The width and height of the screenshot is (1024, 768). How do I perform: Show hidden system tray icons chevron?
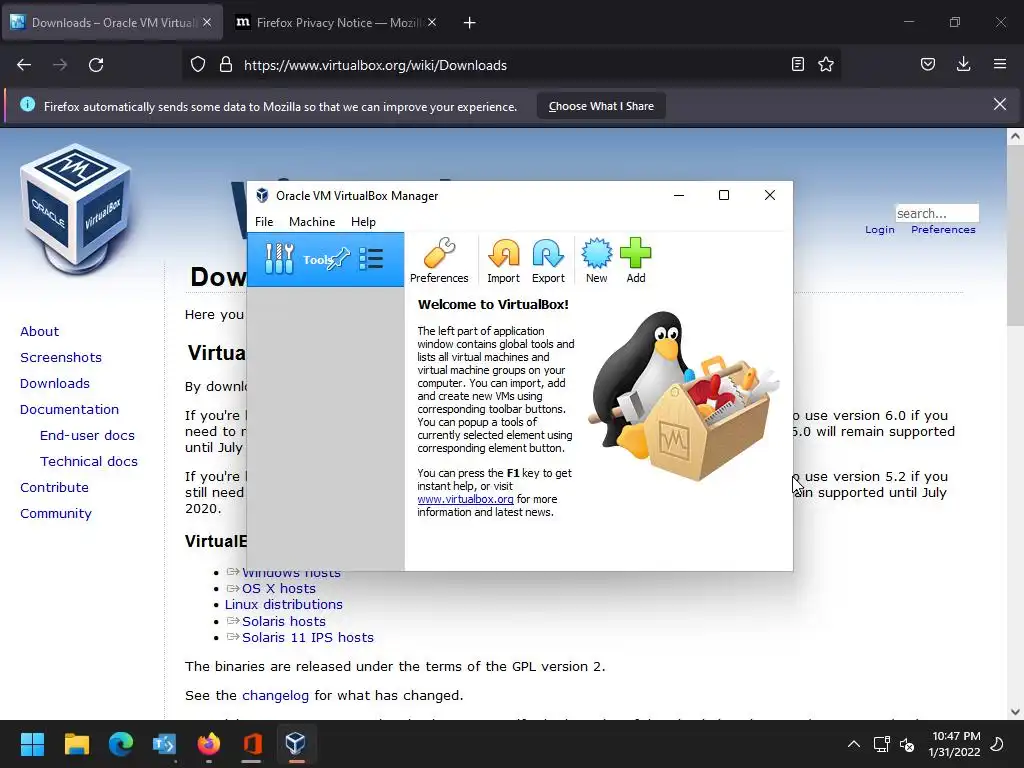coord(853,744)
